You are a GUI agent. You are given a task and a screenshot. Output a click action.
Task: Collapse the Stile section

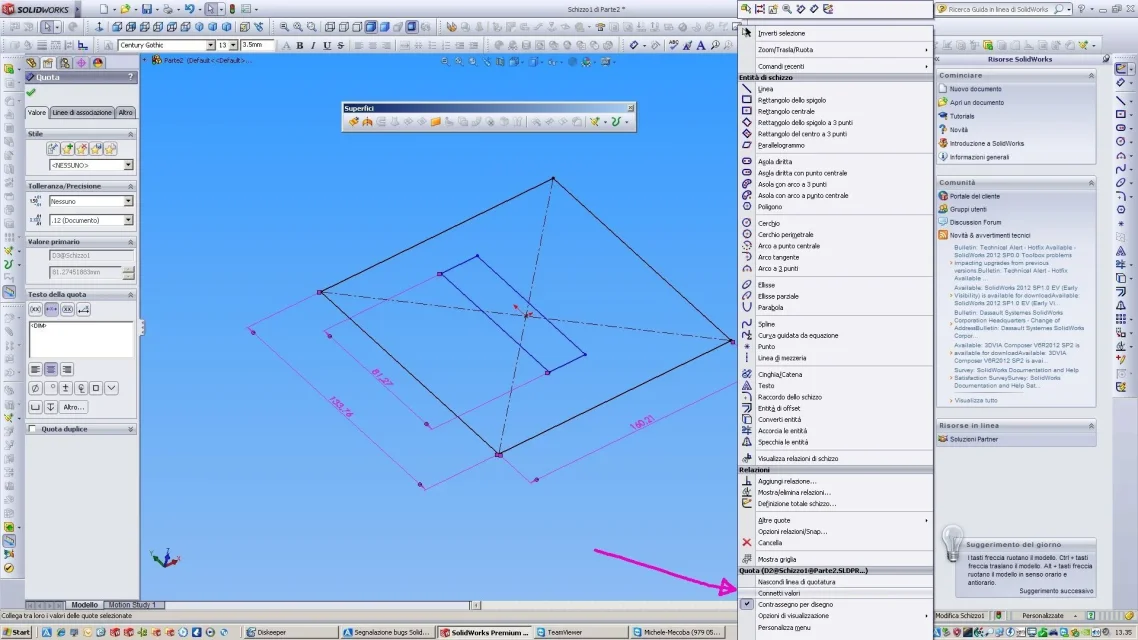click(131, 134)
